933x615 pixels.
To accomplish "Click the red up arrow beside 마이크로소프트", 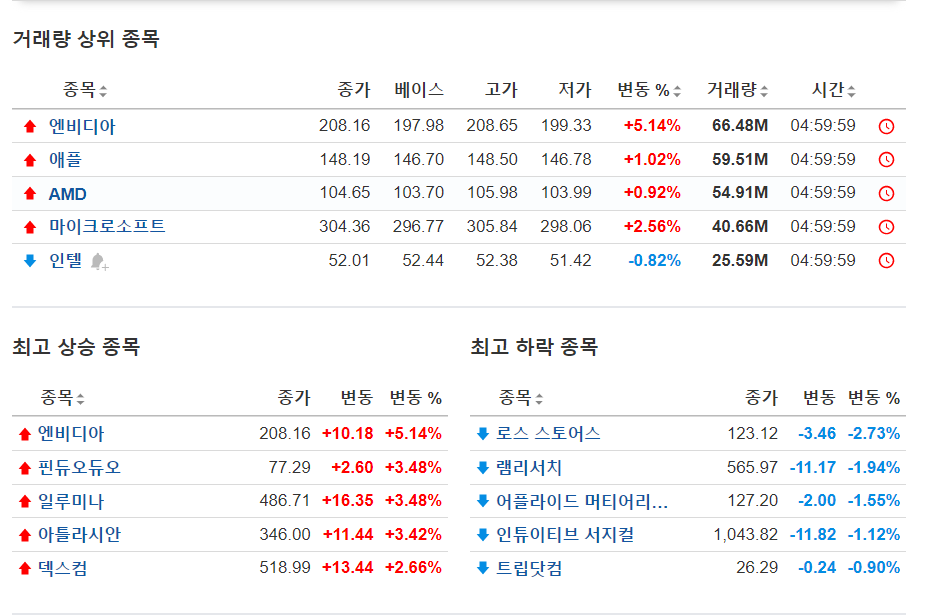I will point(30,227).
